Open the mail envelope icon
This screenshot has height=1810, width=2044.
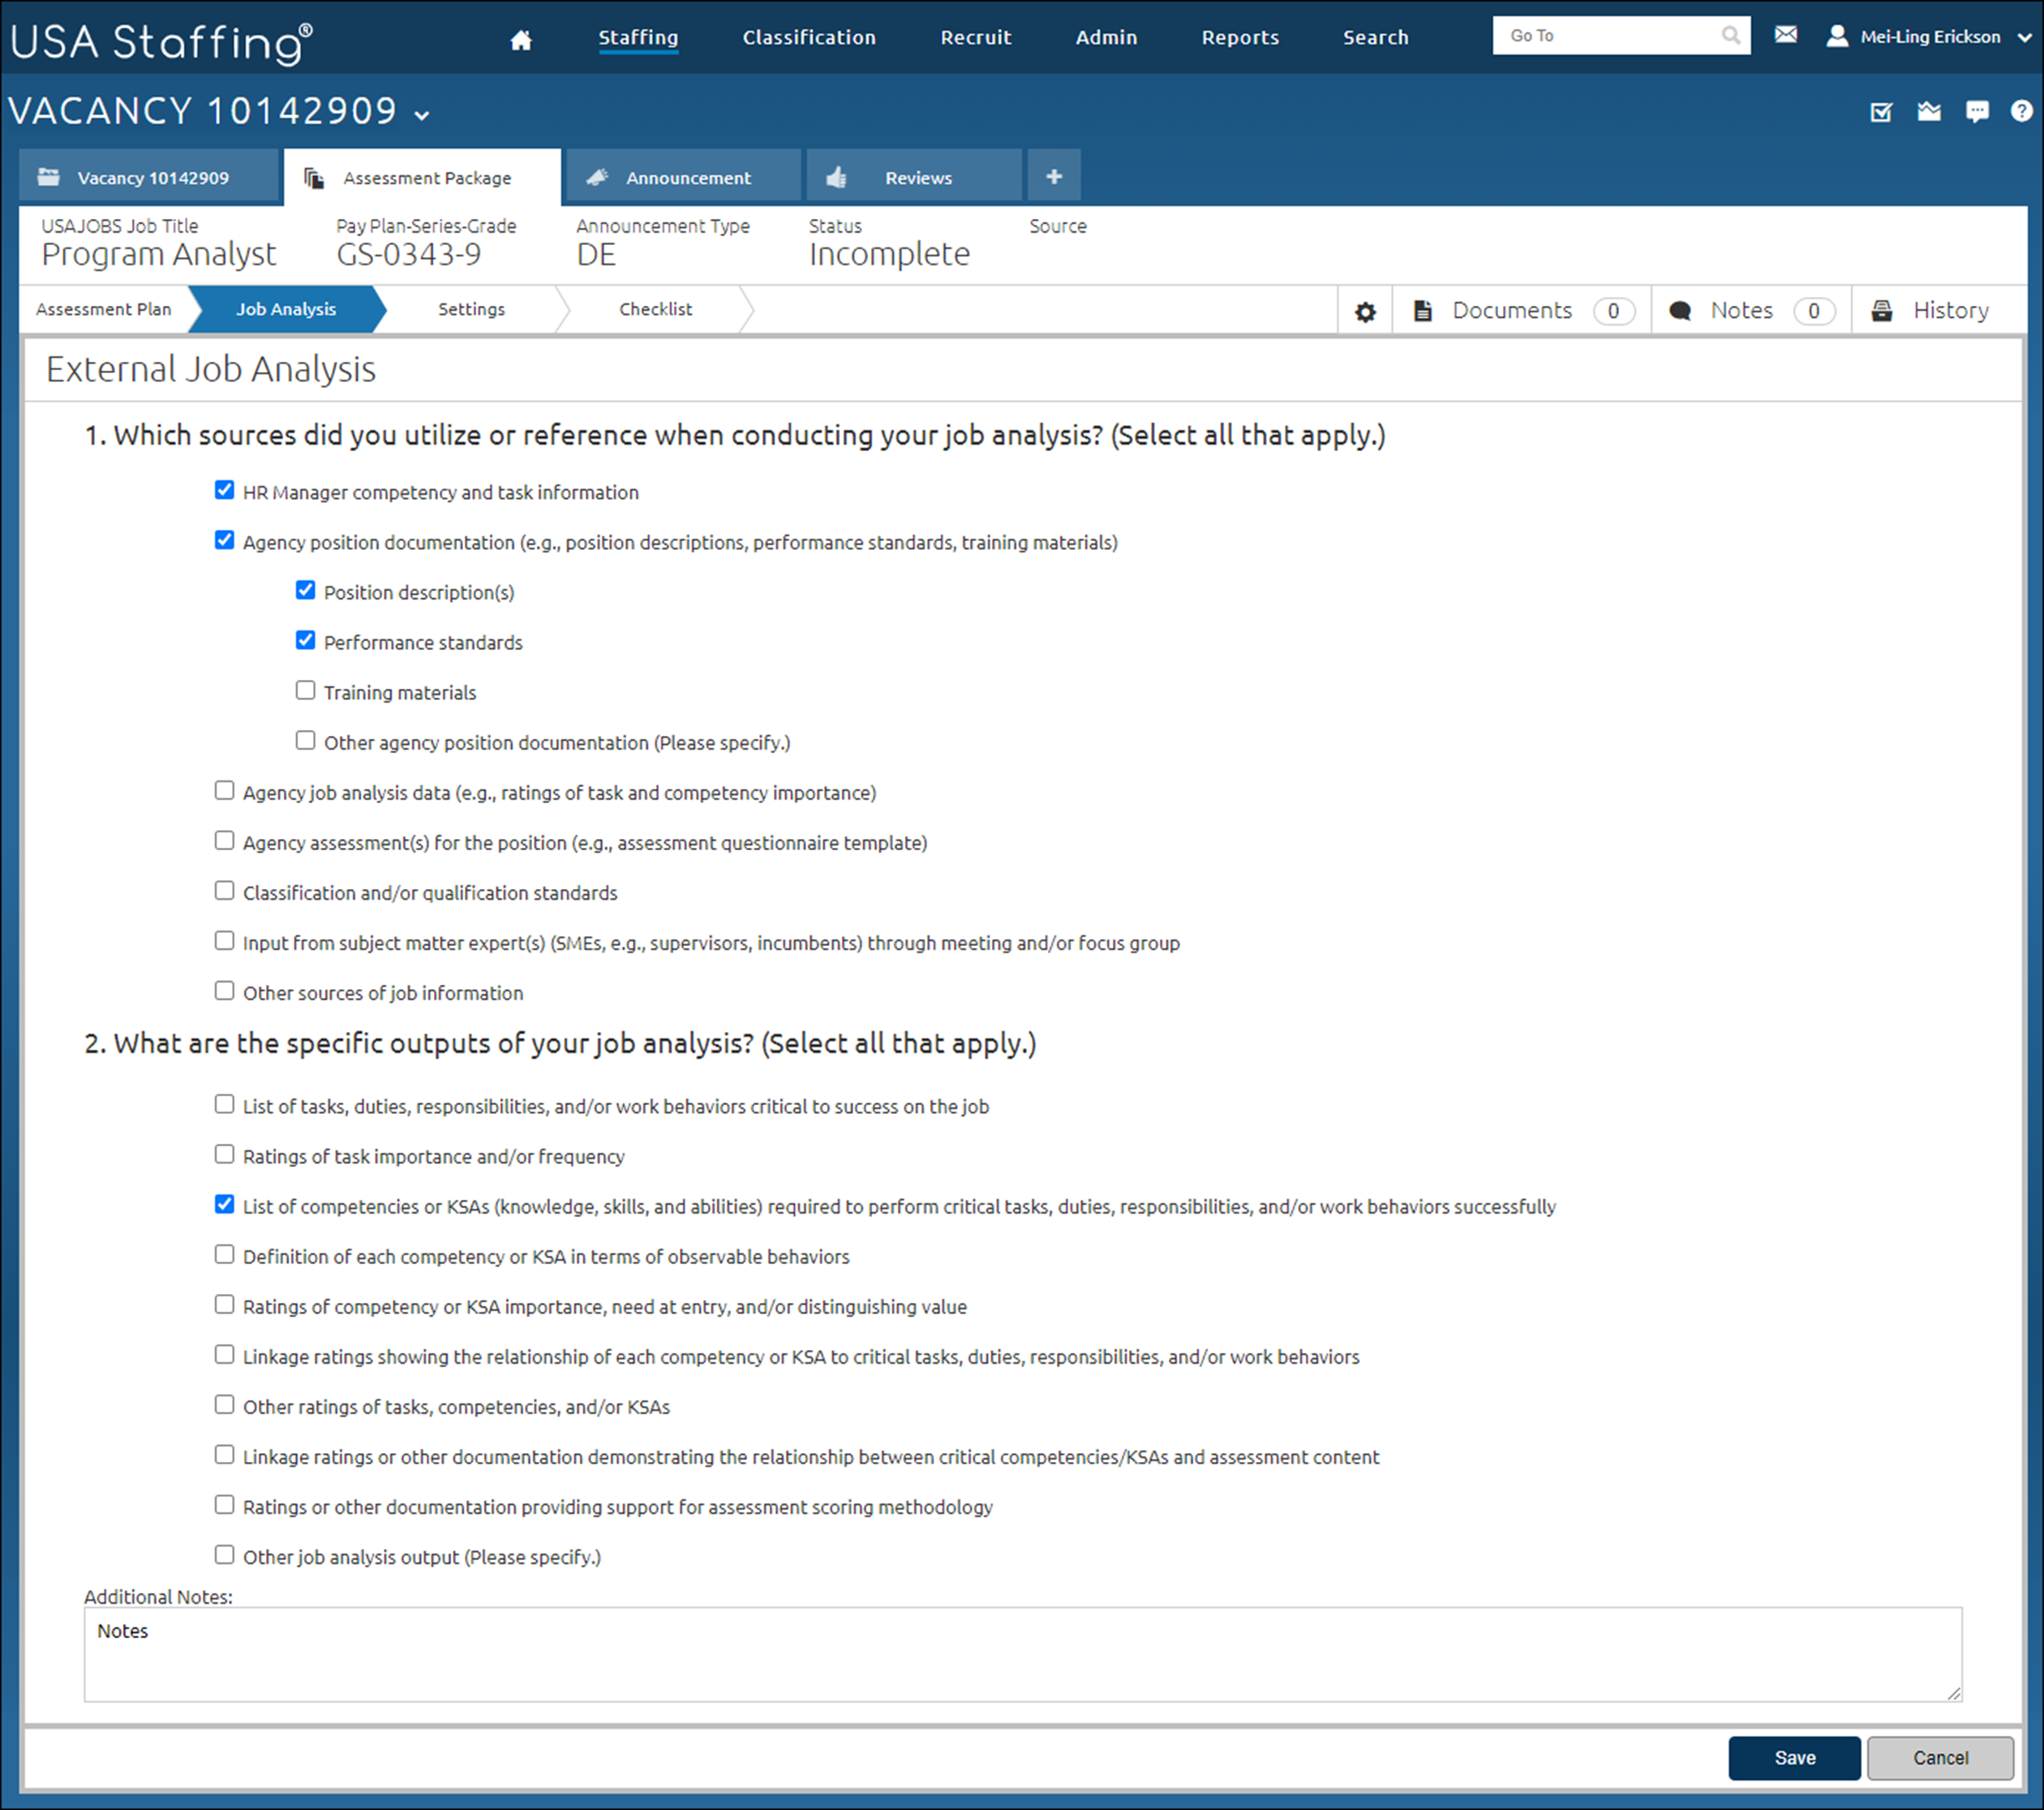[1786, 35]
